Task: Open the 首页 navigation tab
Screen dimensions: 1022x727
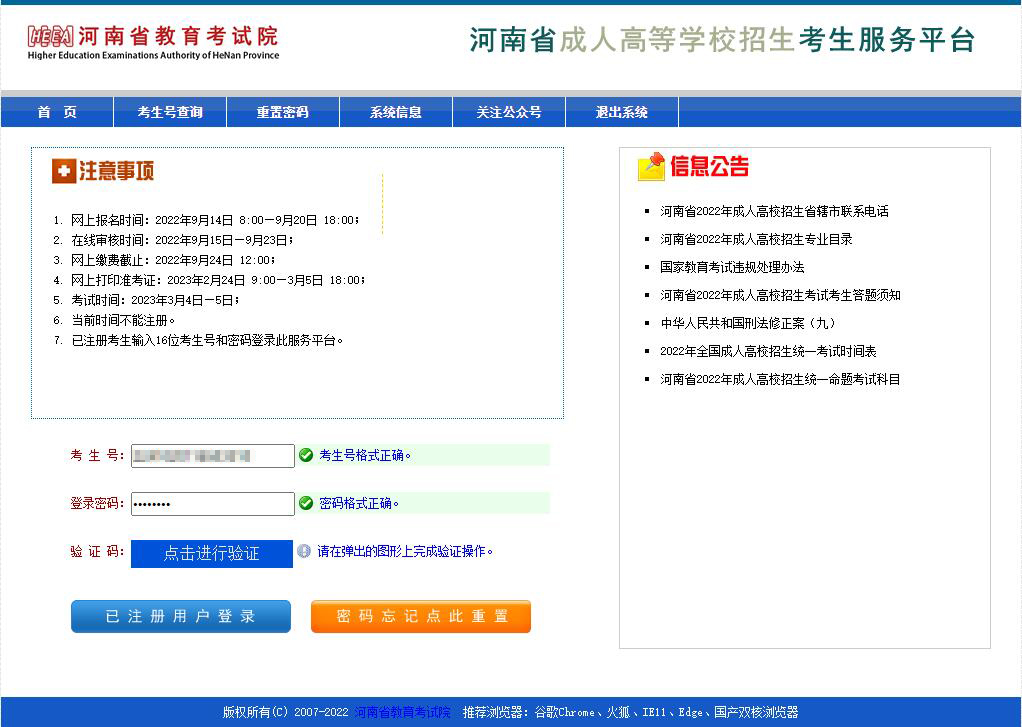Action: pos(57,113)
